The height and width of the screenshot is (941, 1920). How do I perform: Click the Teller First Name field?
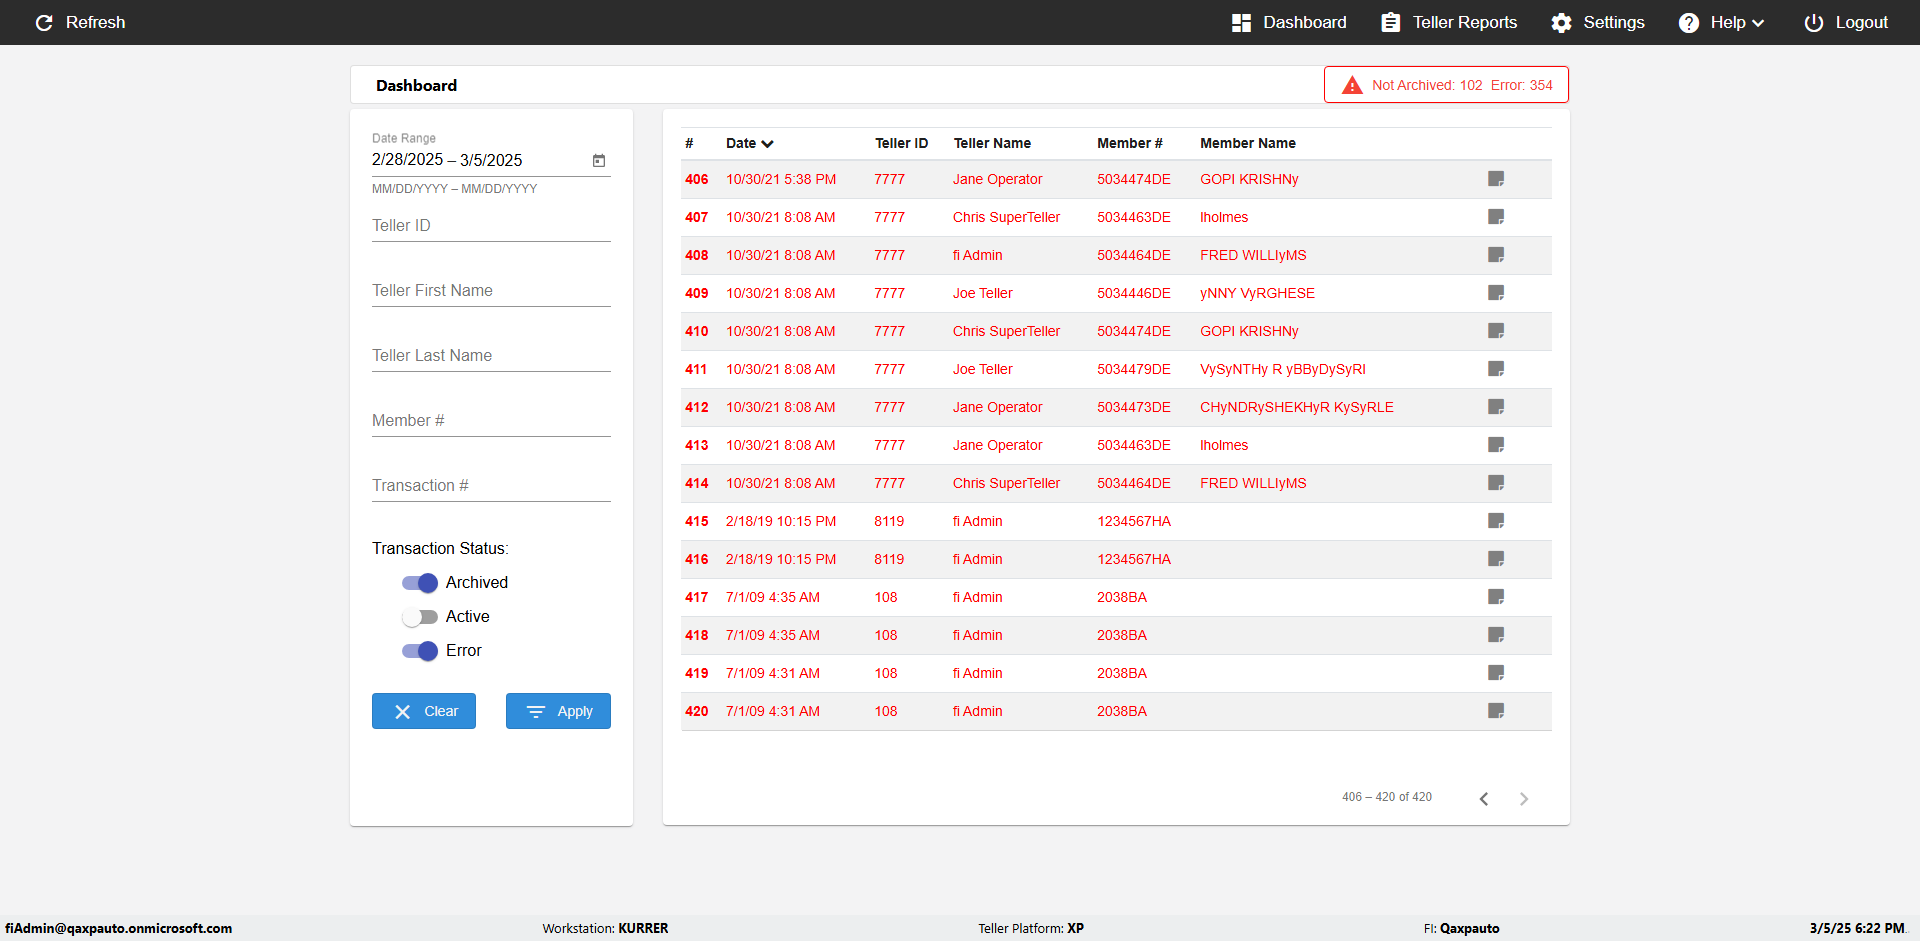491,291
